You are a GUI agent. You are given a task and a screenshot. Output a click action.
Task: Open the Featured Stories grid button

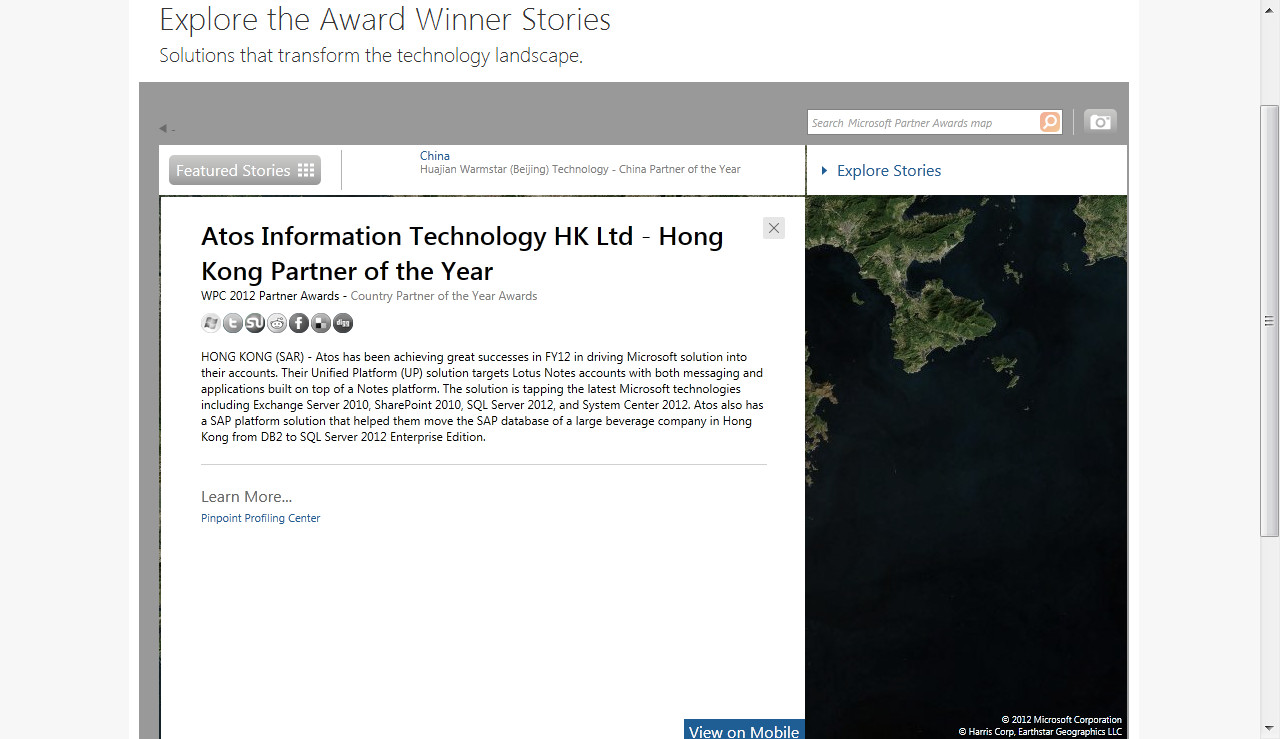click(x=245, y=170)
